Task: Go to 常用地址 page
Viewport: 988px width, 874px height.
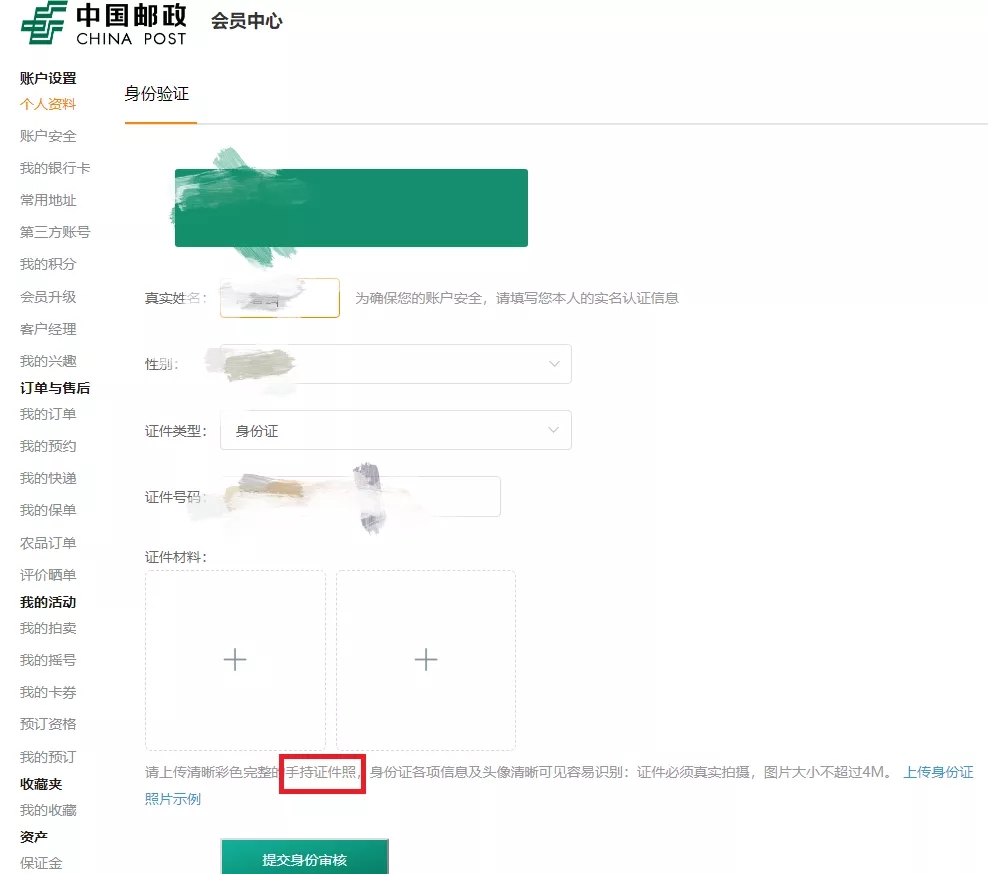Action: pos(48,200)
